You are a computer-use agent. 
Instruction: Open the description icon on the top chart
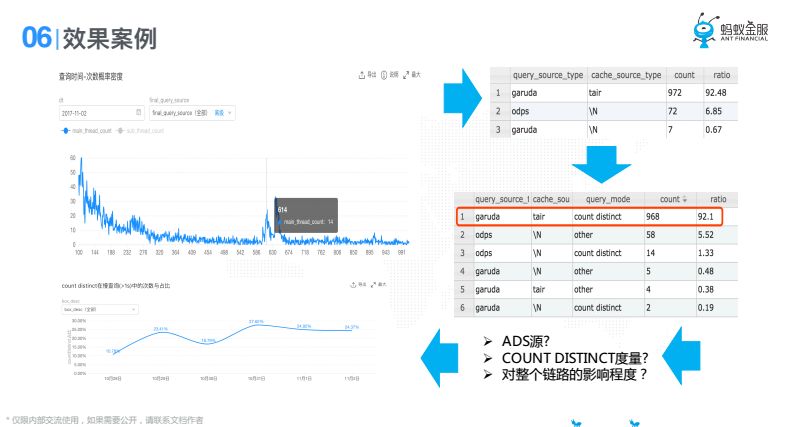[384, 75]
